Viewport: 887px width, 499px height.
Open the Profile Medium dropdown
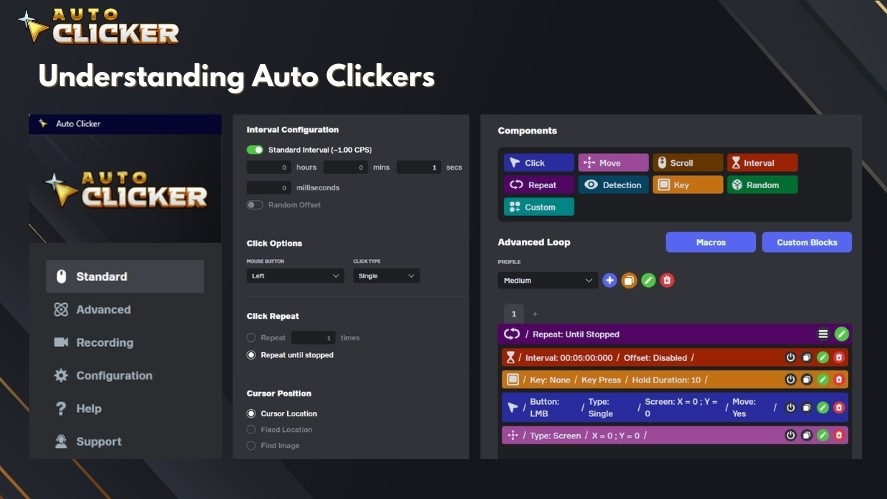(548, 280)
